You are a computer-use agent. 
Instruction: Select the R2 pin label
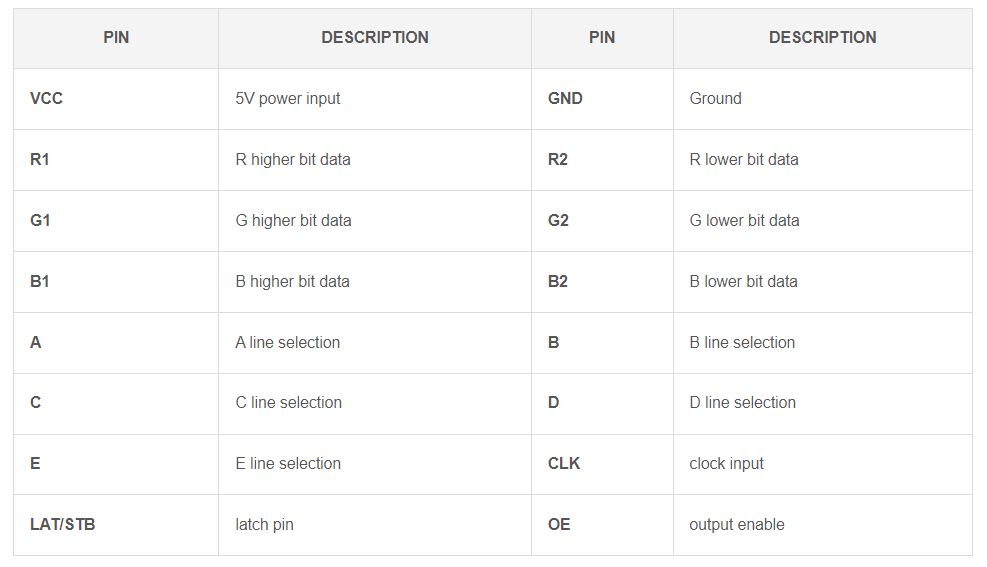point(558,160)
